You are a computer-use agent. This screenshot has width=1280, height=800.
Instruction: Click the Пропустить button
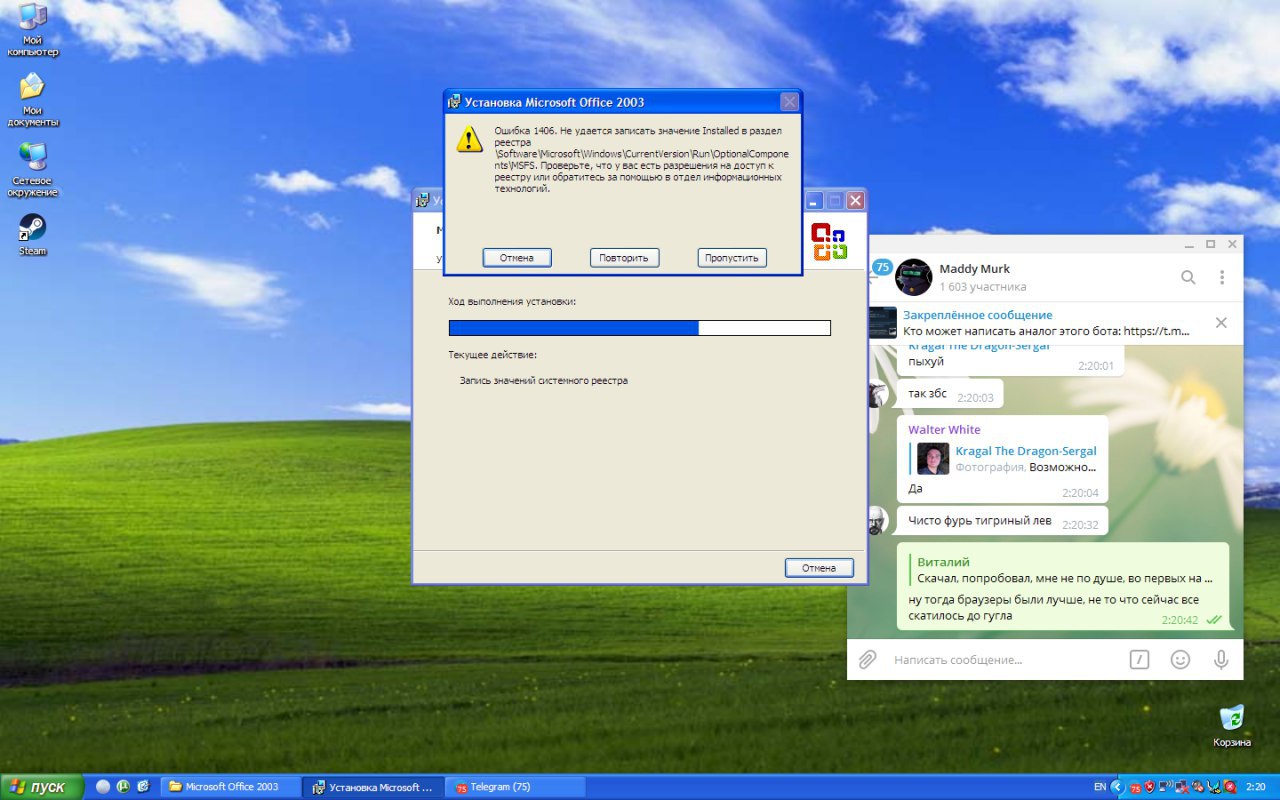click(x=732, y=258)
